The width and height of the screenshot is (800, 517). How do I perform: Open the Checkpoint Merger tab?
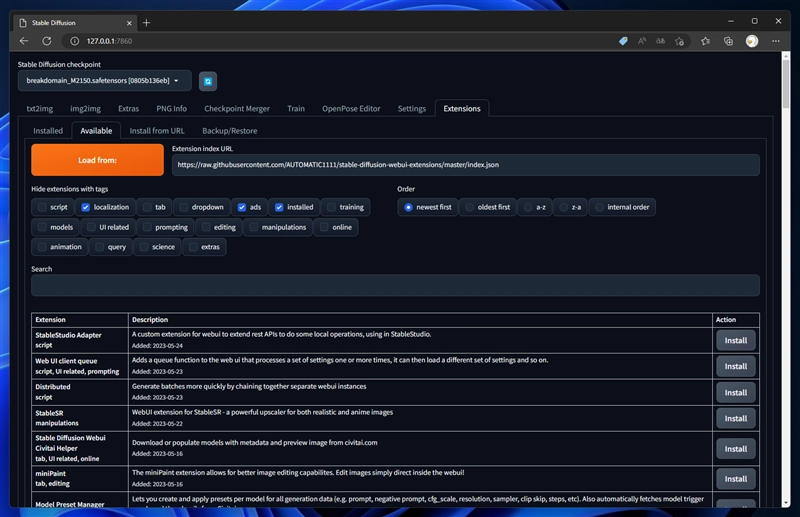237,109
